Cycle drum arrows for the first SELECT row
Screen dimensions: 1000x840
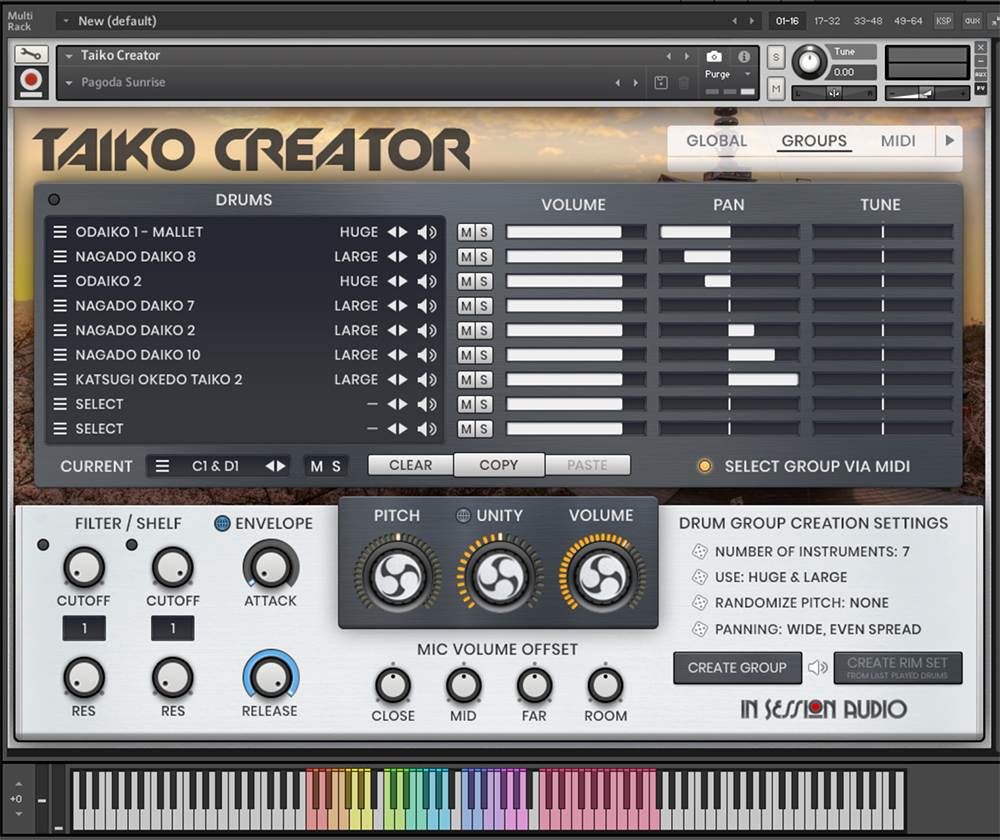tap(397, 404)
